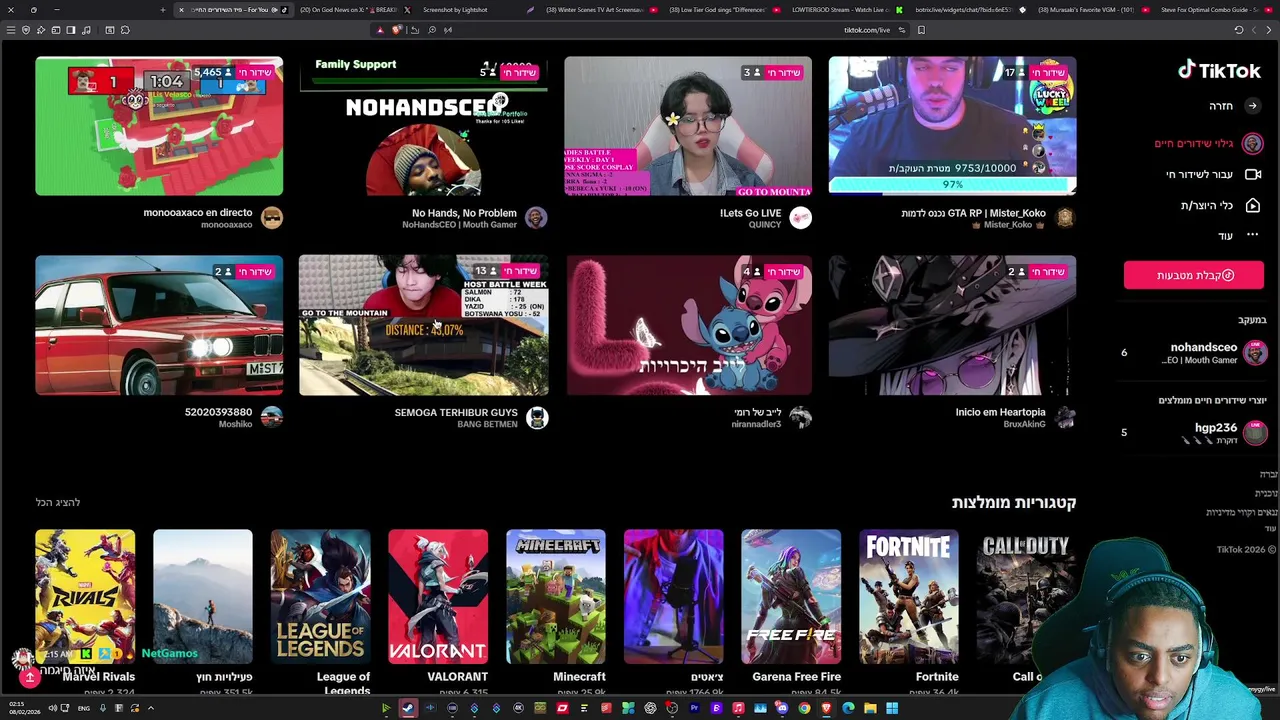Open the Inicio em Heartopia stream
The height and width of the screenshot is (720, 1280).
(952, 326)
